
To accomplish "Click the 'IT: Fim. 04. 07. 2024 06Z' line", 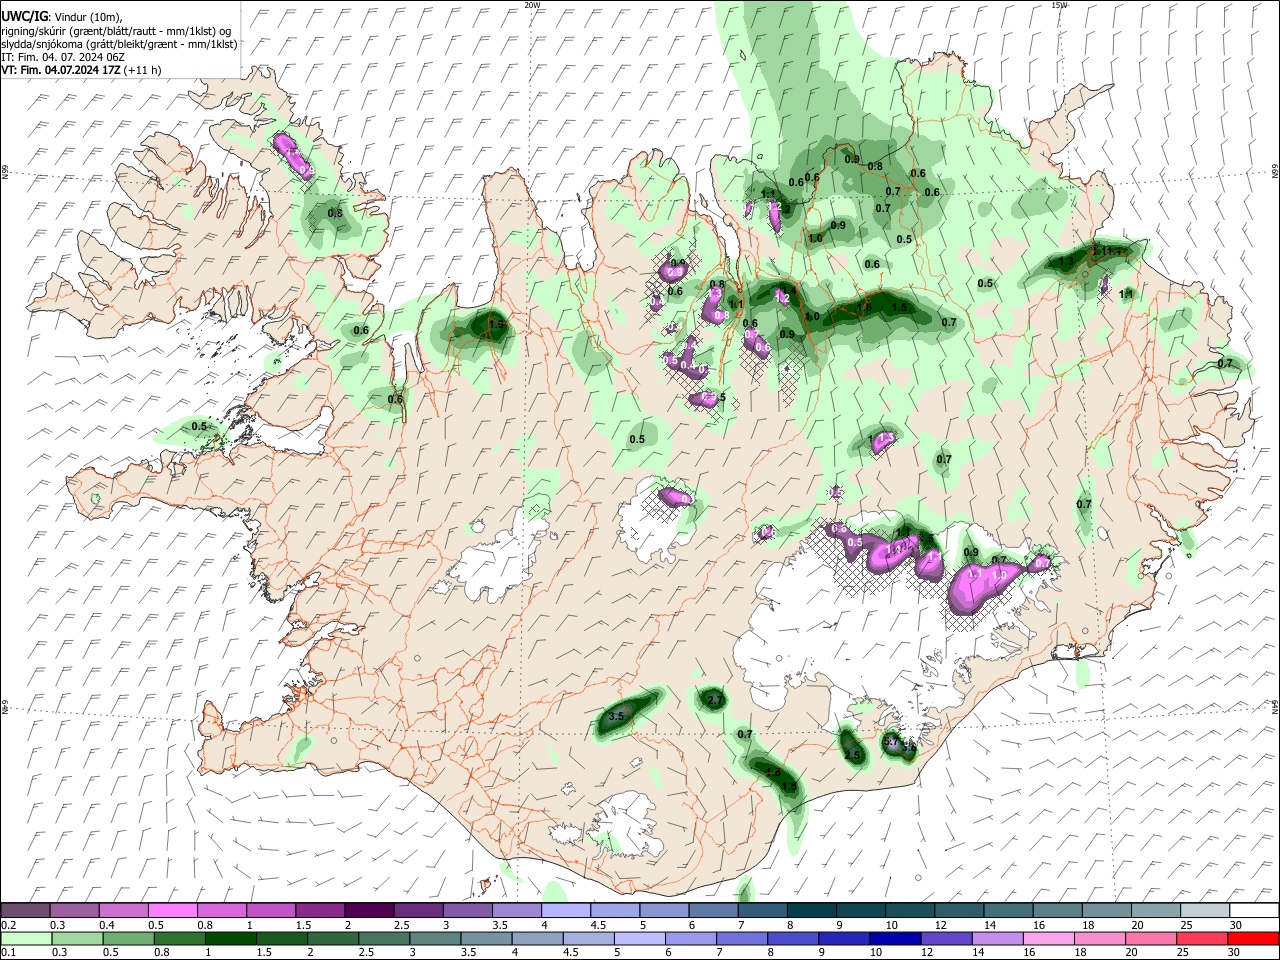I will [x=63, y=57].
